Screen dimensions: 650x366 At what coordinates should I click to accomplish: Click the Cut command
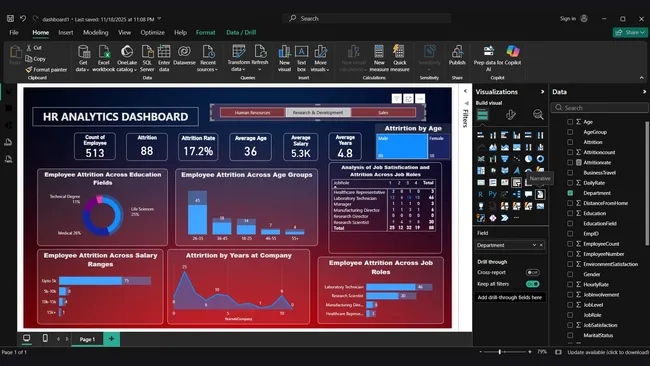(34, 48)
